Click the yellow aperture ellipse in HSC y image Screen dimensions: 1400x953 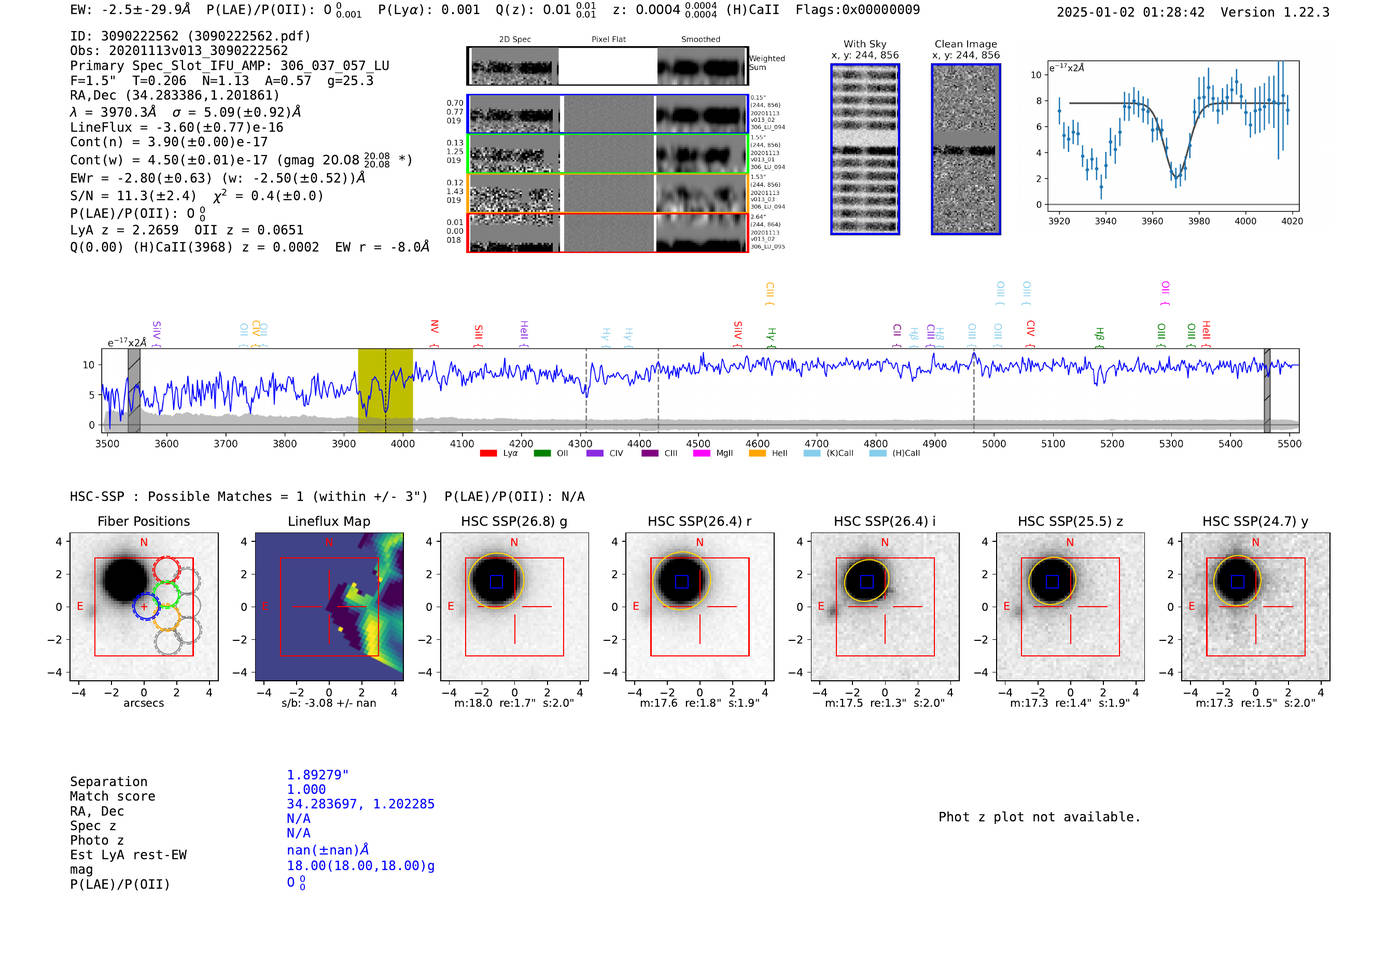[1237, 580]
